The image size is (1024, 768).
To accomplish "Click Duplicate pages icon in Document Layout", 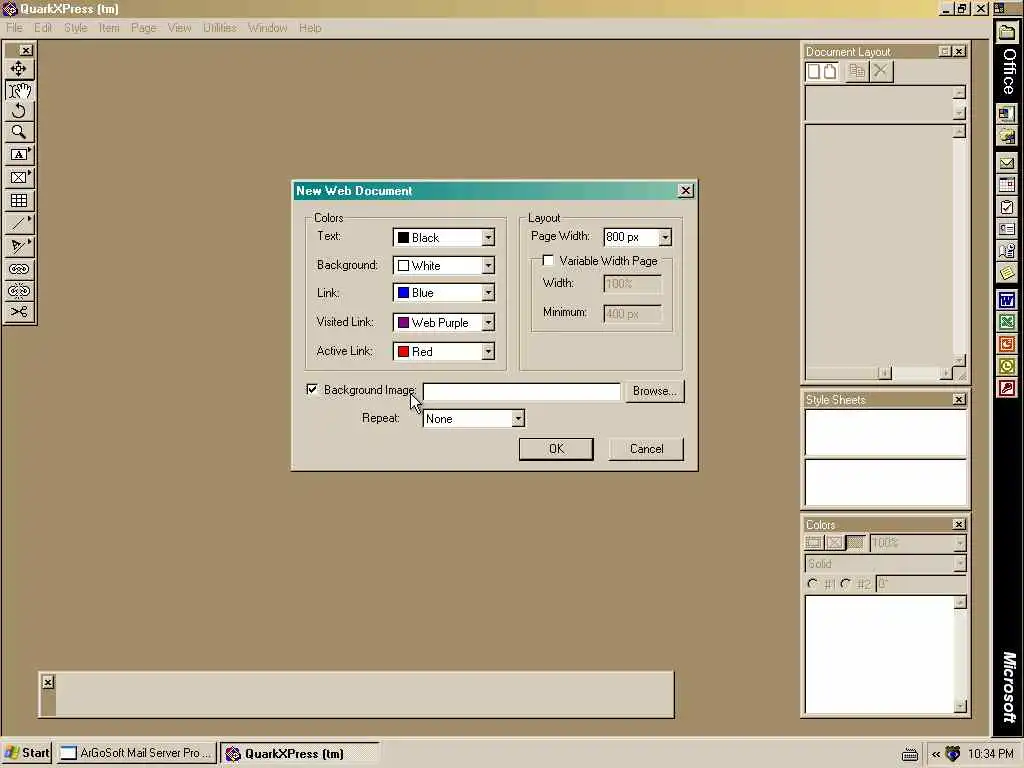I will (x=857, y=71).
